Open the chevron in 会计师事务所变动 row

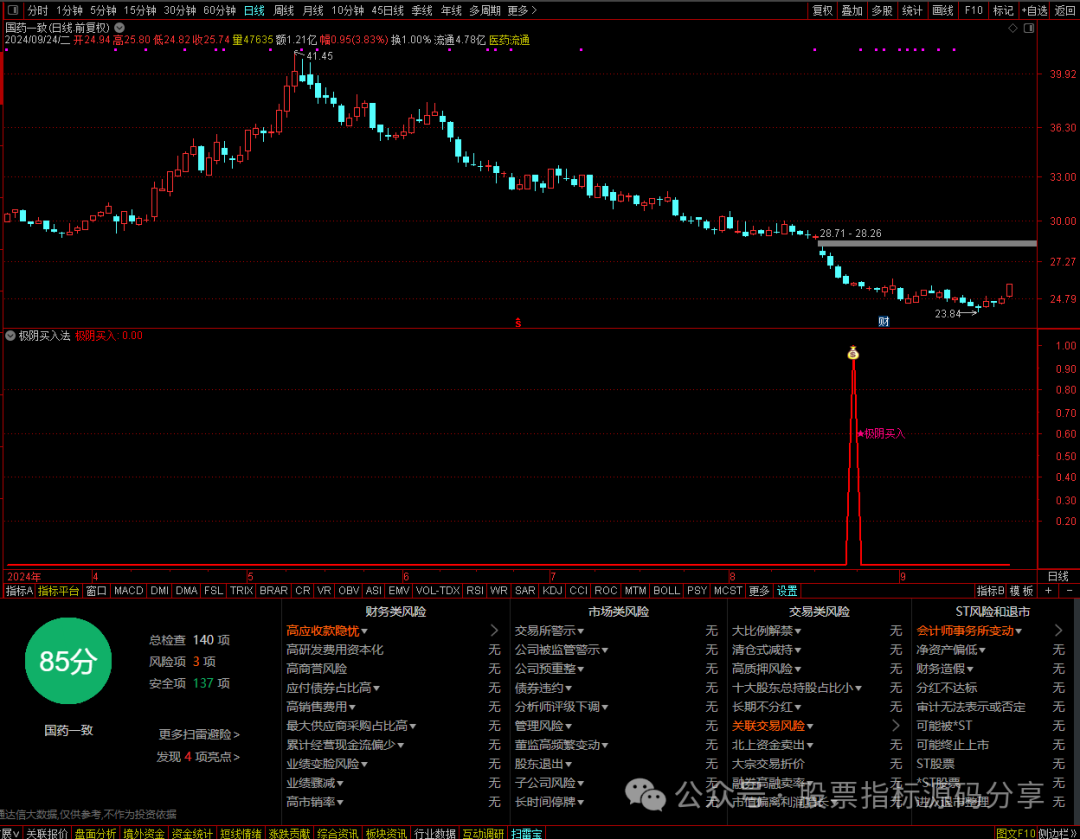(x=1059, y=630)
